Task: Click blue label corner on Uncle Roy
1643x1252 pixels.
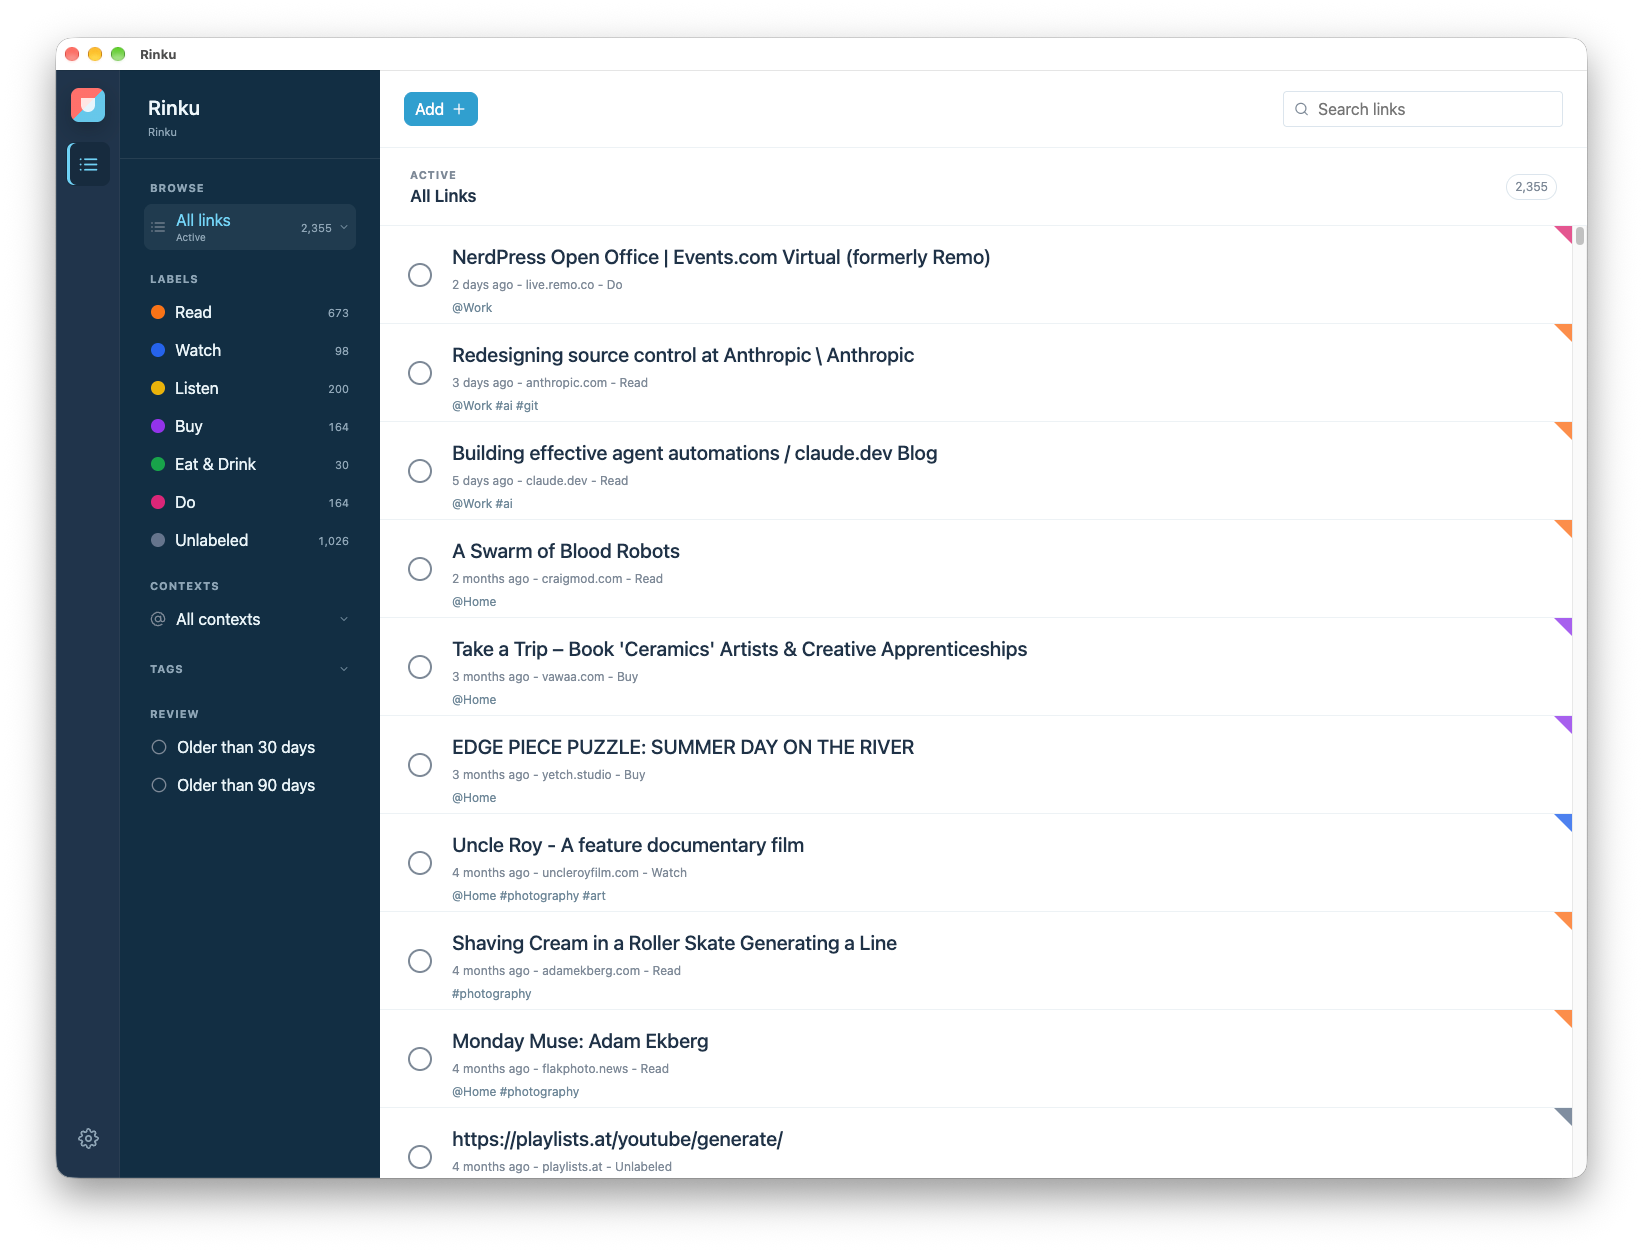Action: [x=1564, y=822]
